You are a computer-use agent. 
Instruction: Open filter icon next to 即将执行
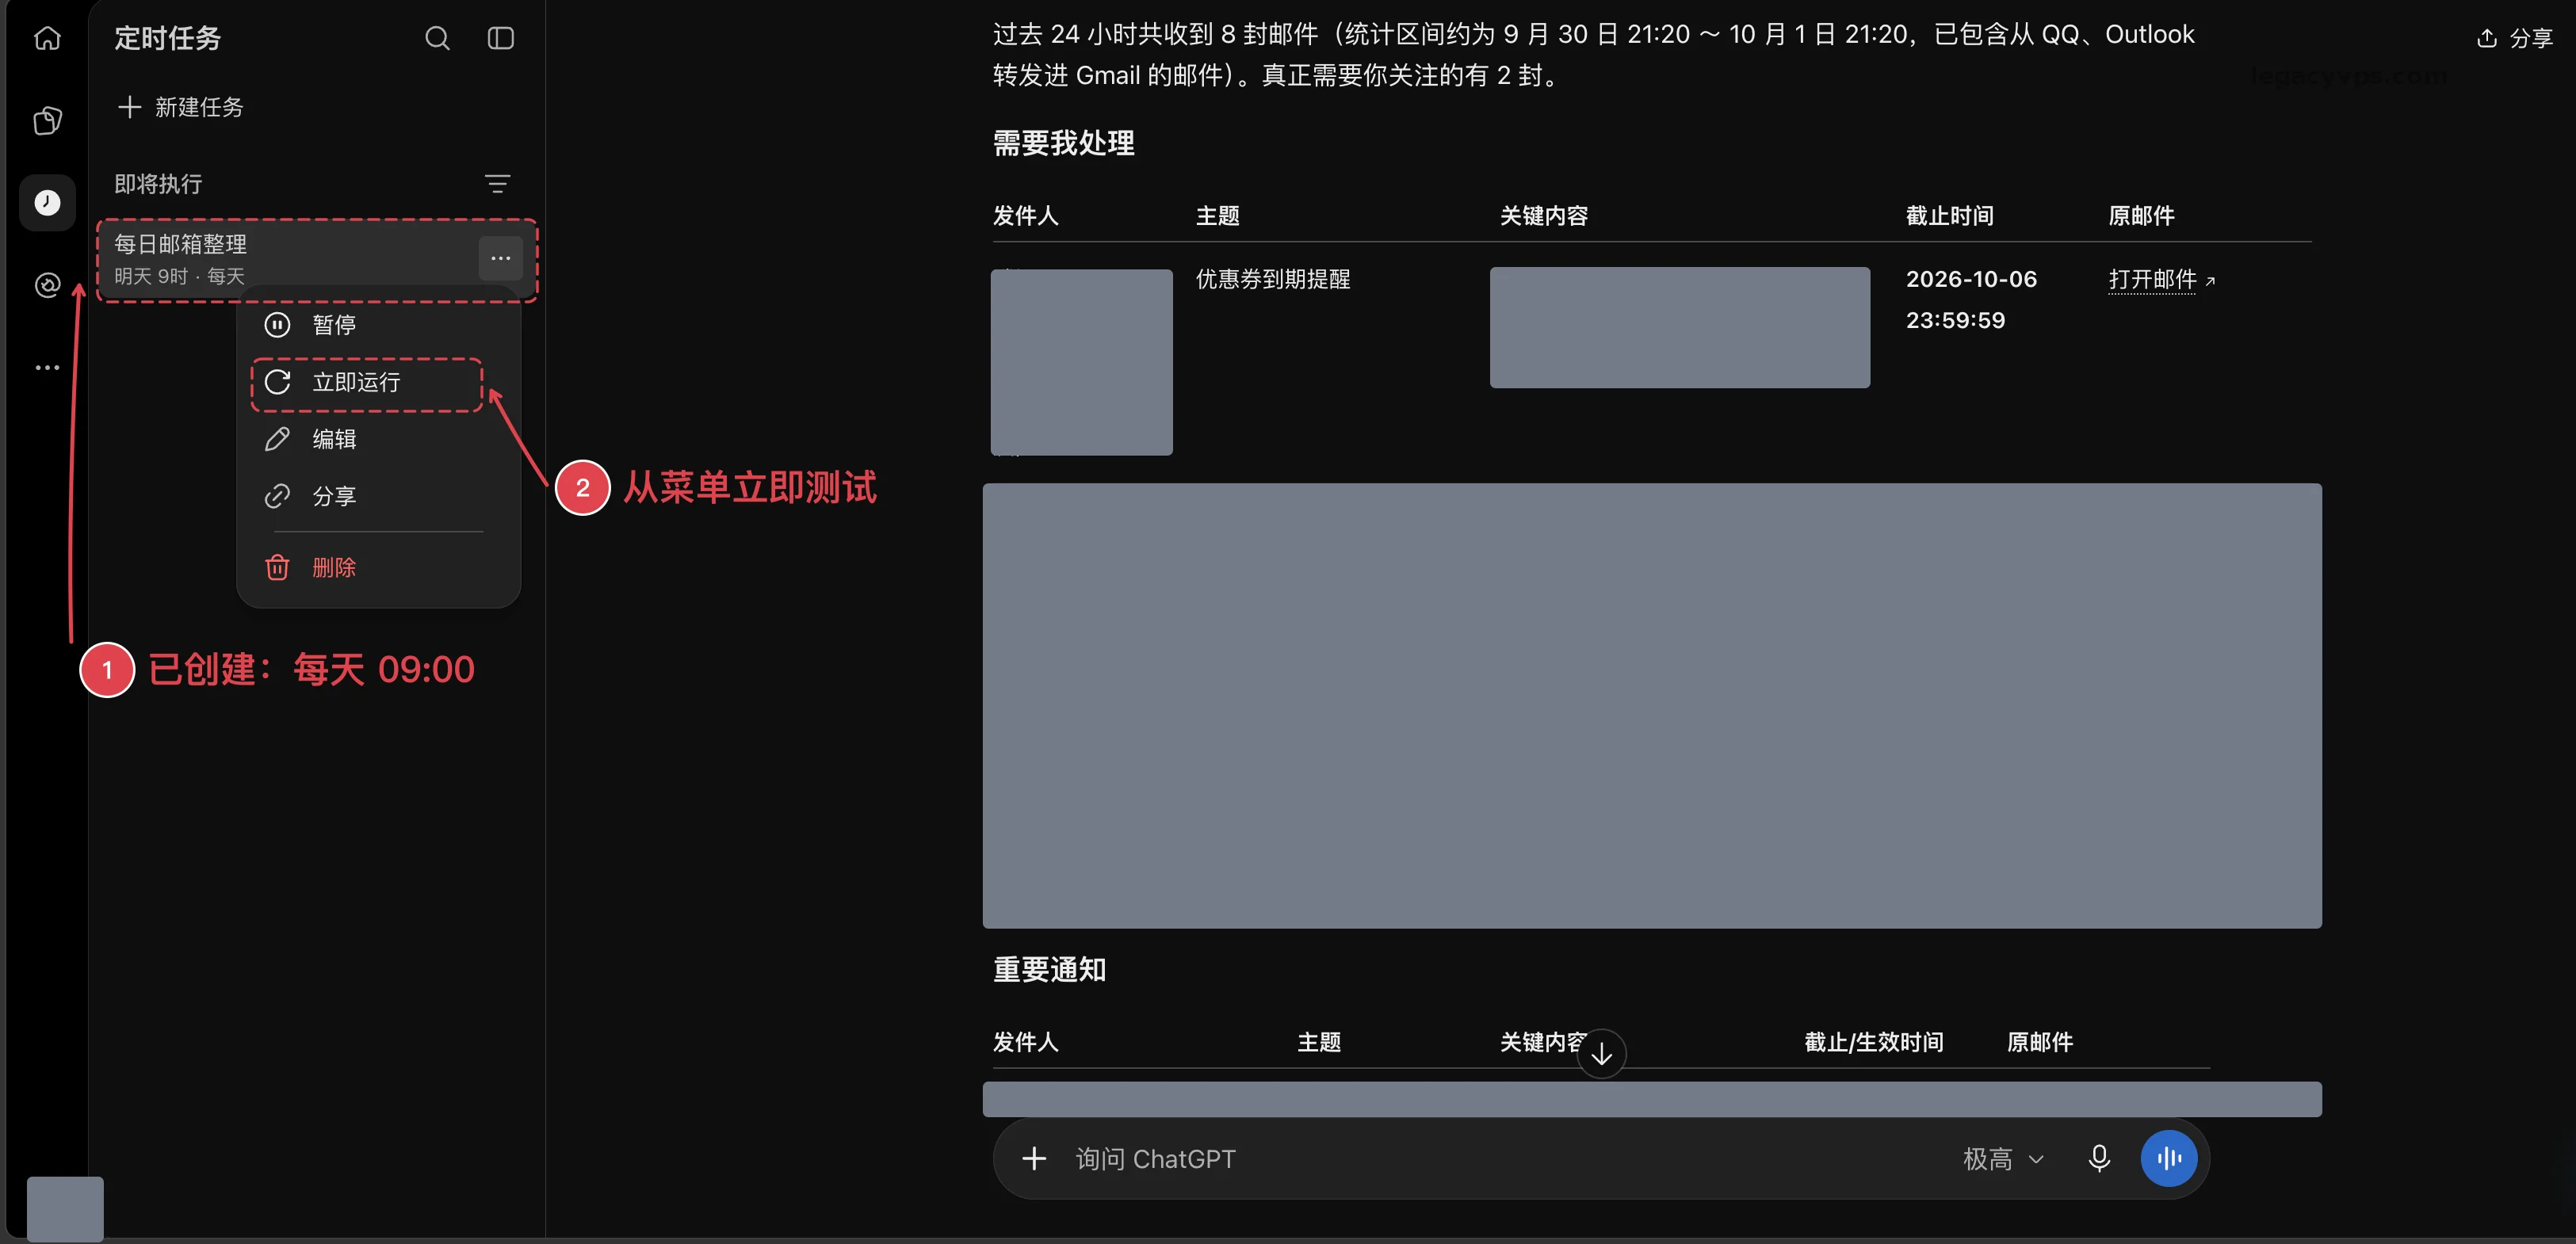pos(497,184)
